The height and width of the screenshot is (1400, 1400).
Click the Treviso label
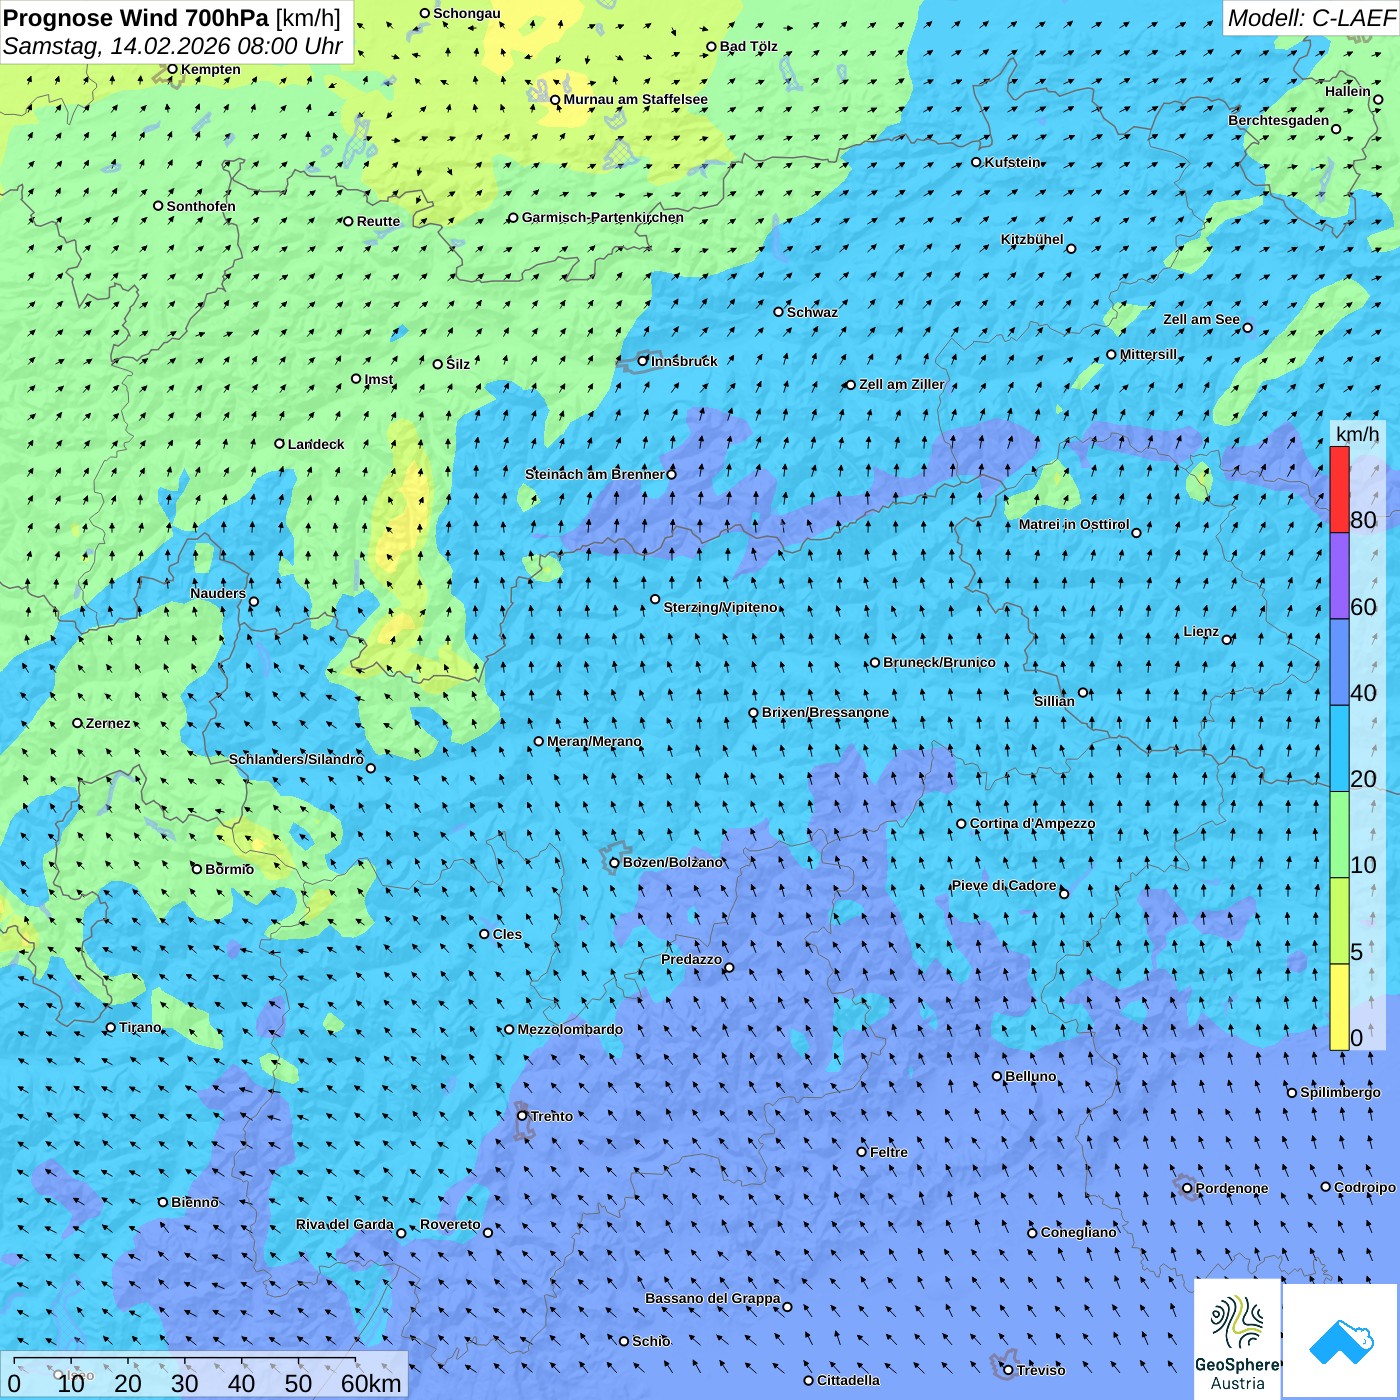coord(1041,1370)
